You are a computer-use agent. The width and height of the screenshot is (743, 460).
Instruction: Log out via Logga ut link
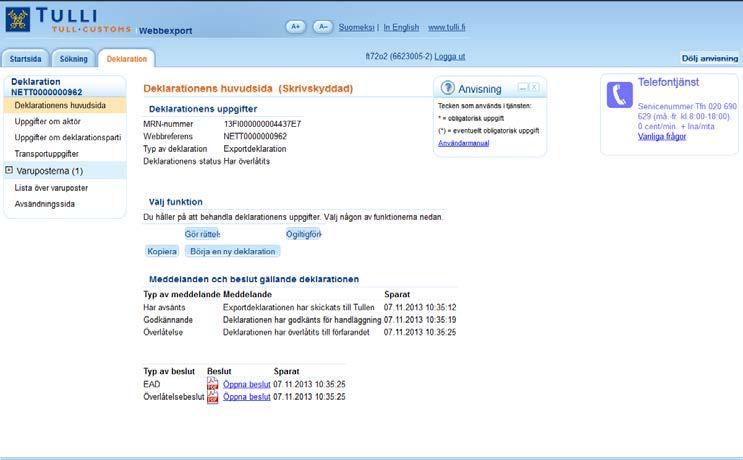[x=450, y=56]
